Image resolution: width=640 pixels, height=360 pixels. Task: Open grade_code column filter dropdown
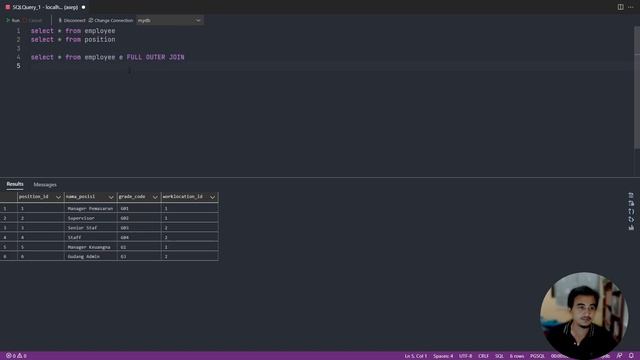click(x=155, y=197)
